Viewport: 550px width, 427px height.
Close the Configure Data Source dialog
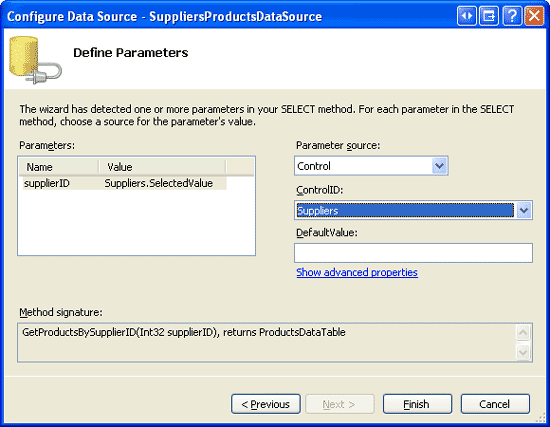point(534,16)
